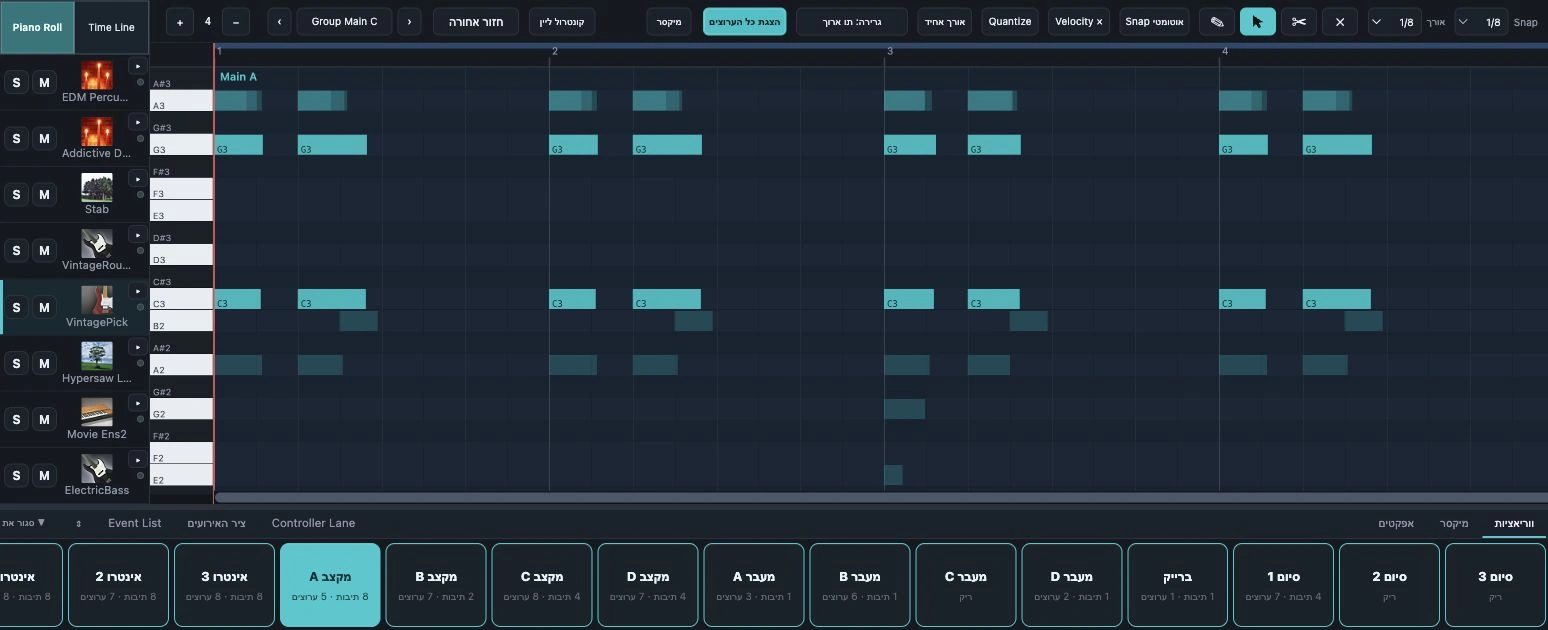Choose the scissors cut tool
This screenshot has width=1548, height=630.
[x=1298, y=21]
